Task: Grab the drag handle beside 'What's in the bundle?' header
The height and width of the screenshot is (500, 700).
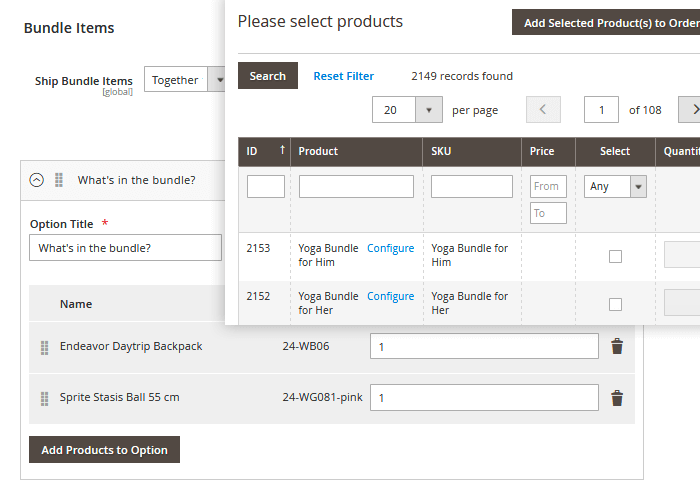Action: (x=58, y=180)
